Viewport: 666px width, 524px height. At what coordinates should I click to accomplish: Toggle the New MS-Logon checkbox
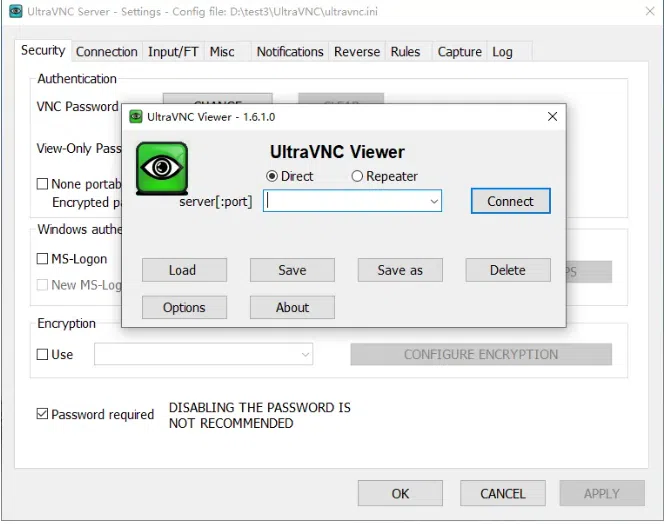click(x=42, y=285)
